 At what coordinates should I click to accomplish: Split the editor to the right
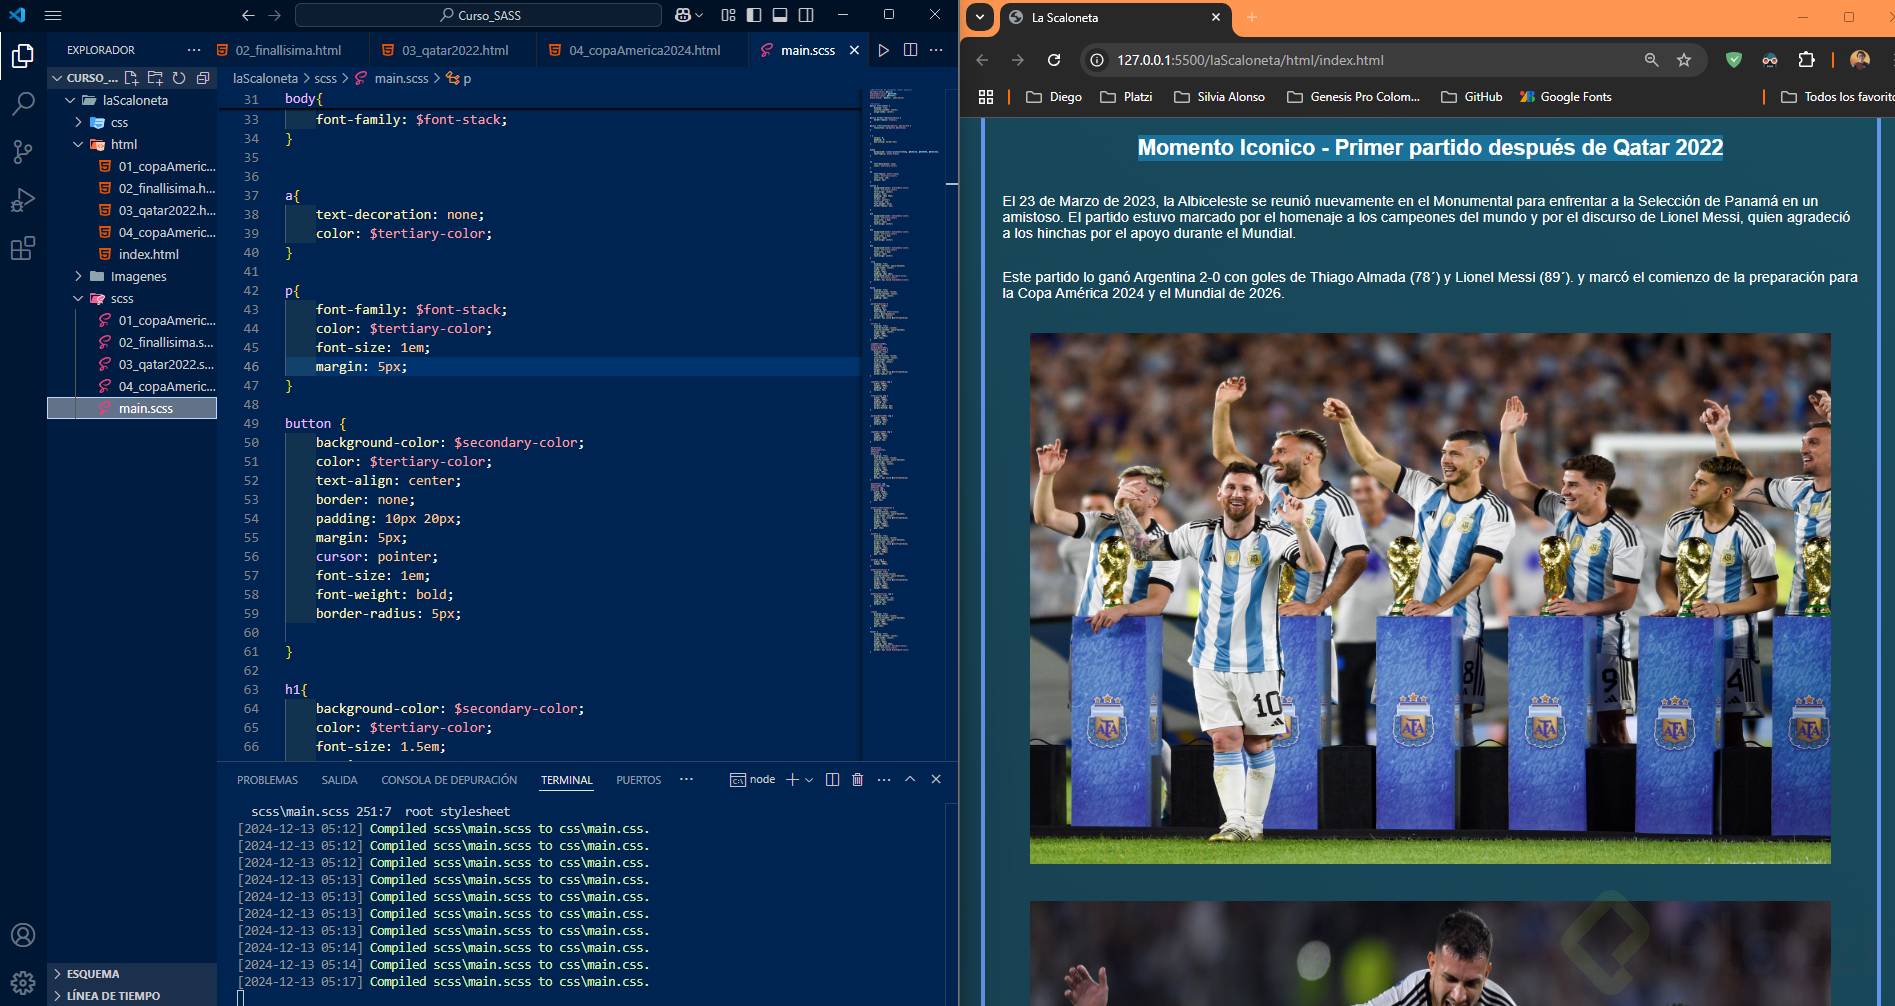[x=910, y=50]
